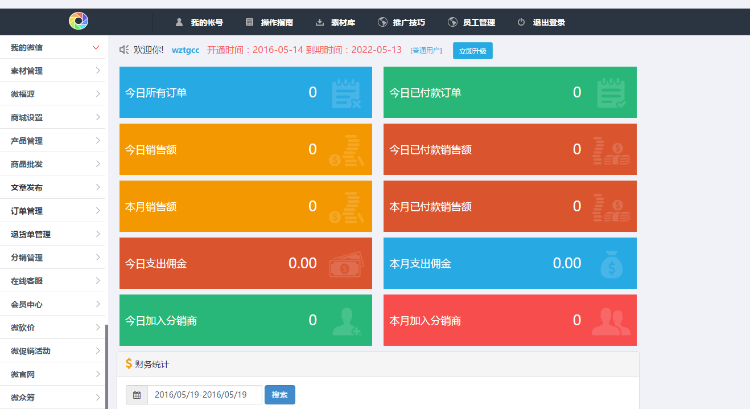Click the person icon beside 我的帐号
Screen dimensions: 750x409
pos(179,22)
